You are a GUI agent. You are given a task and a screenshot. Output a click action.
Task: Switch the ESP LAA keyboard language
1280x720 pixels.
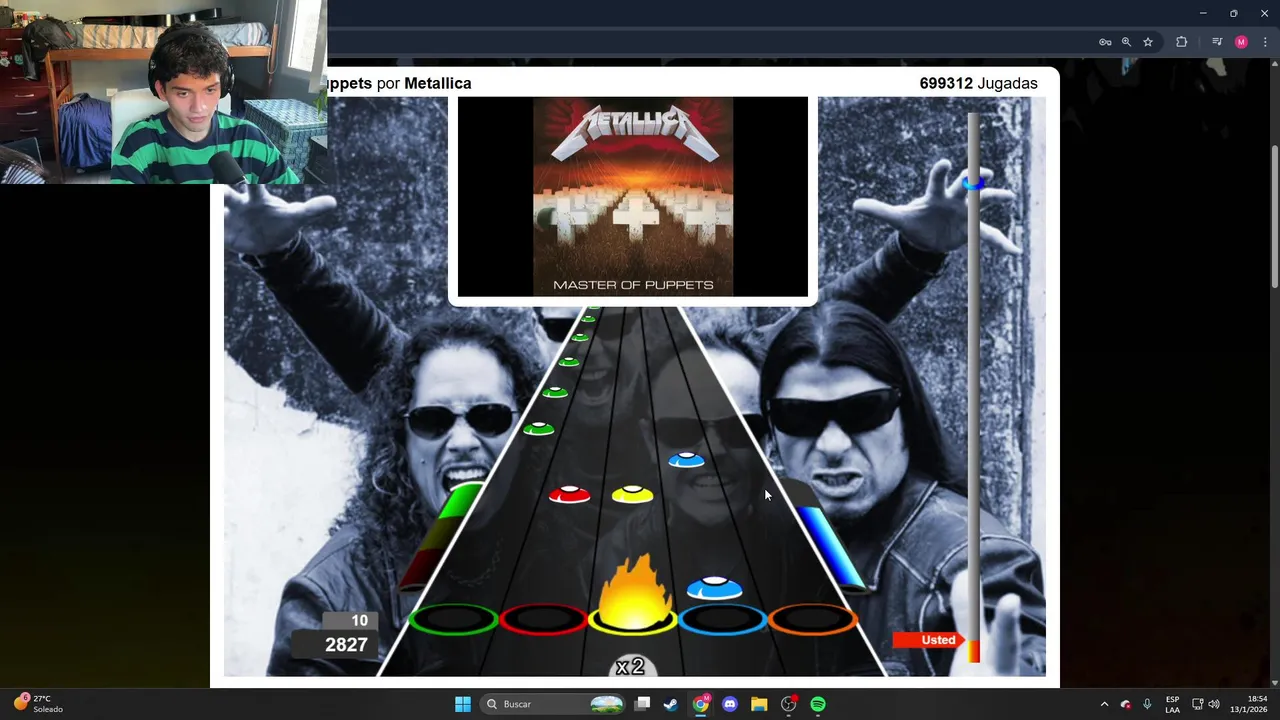(1172, 704)
